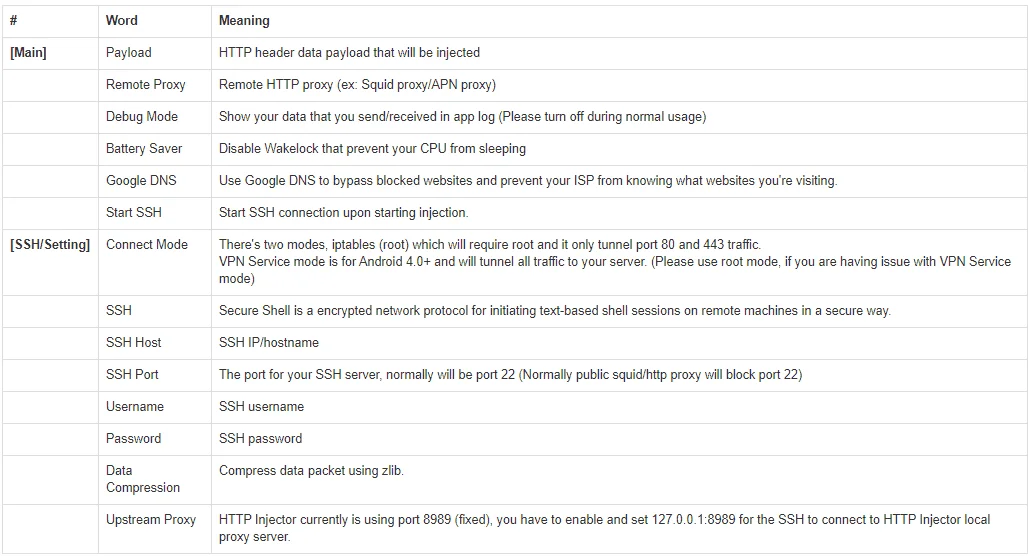Image resolution: width=1031 pixels, height=558 pixels.
Task: Click the Word column header
Action: (122, 20)
